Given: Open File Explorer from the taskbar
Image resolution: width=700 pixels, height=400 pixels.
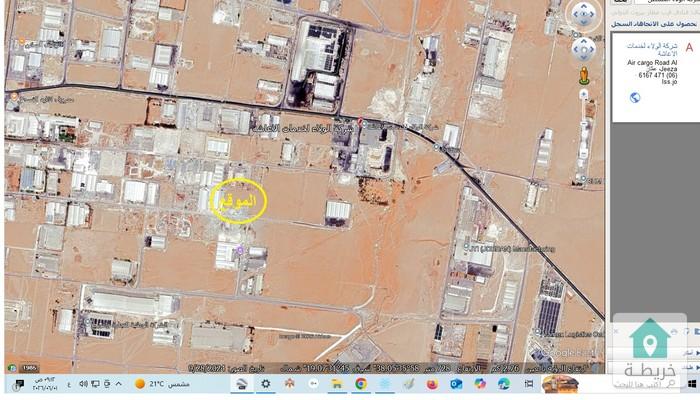Looking at the screenshot, I should point(337,384).
